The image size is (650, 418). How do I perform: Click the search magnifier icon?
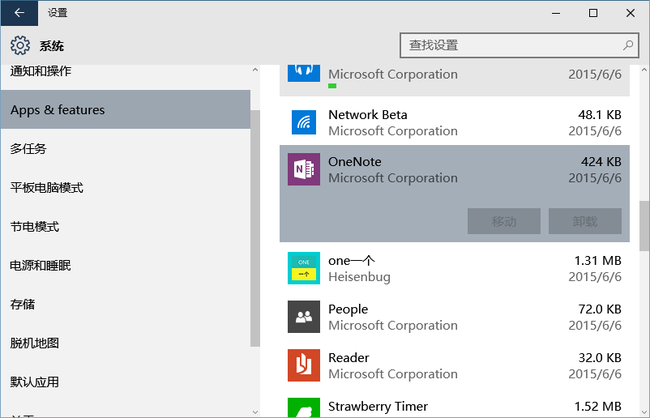628,45
